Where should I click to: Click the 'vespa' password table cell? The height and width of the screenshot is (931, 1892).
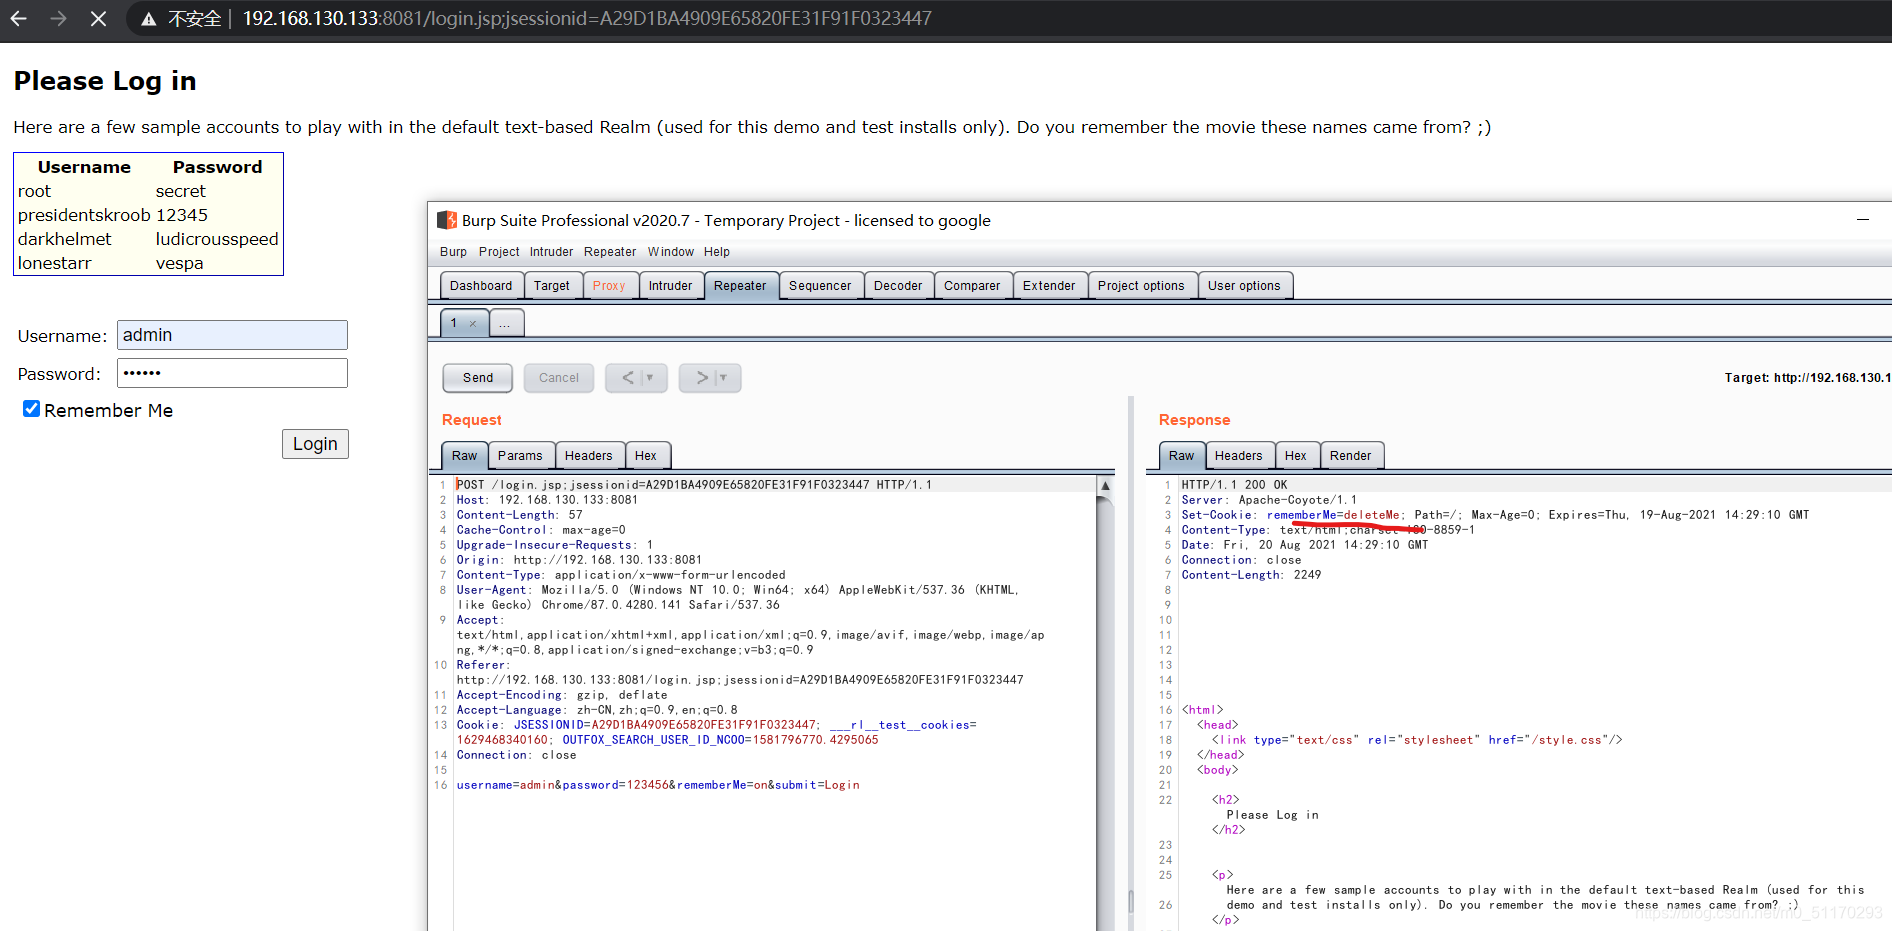point(180,263)
